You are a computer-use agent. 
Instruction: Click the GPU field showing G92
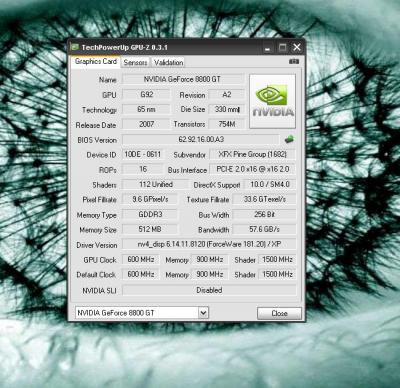coord(146,94)
